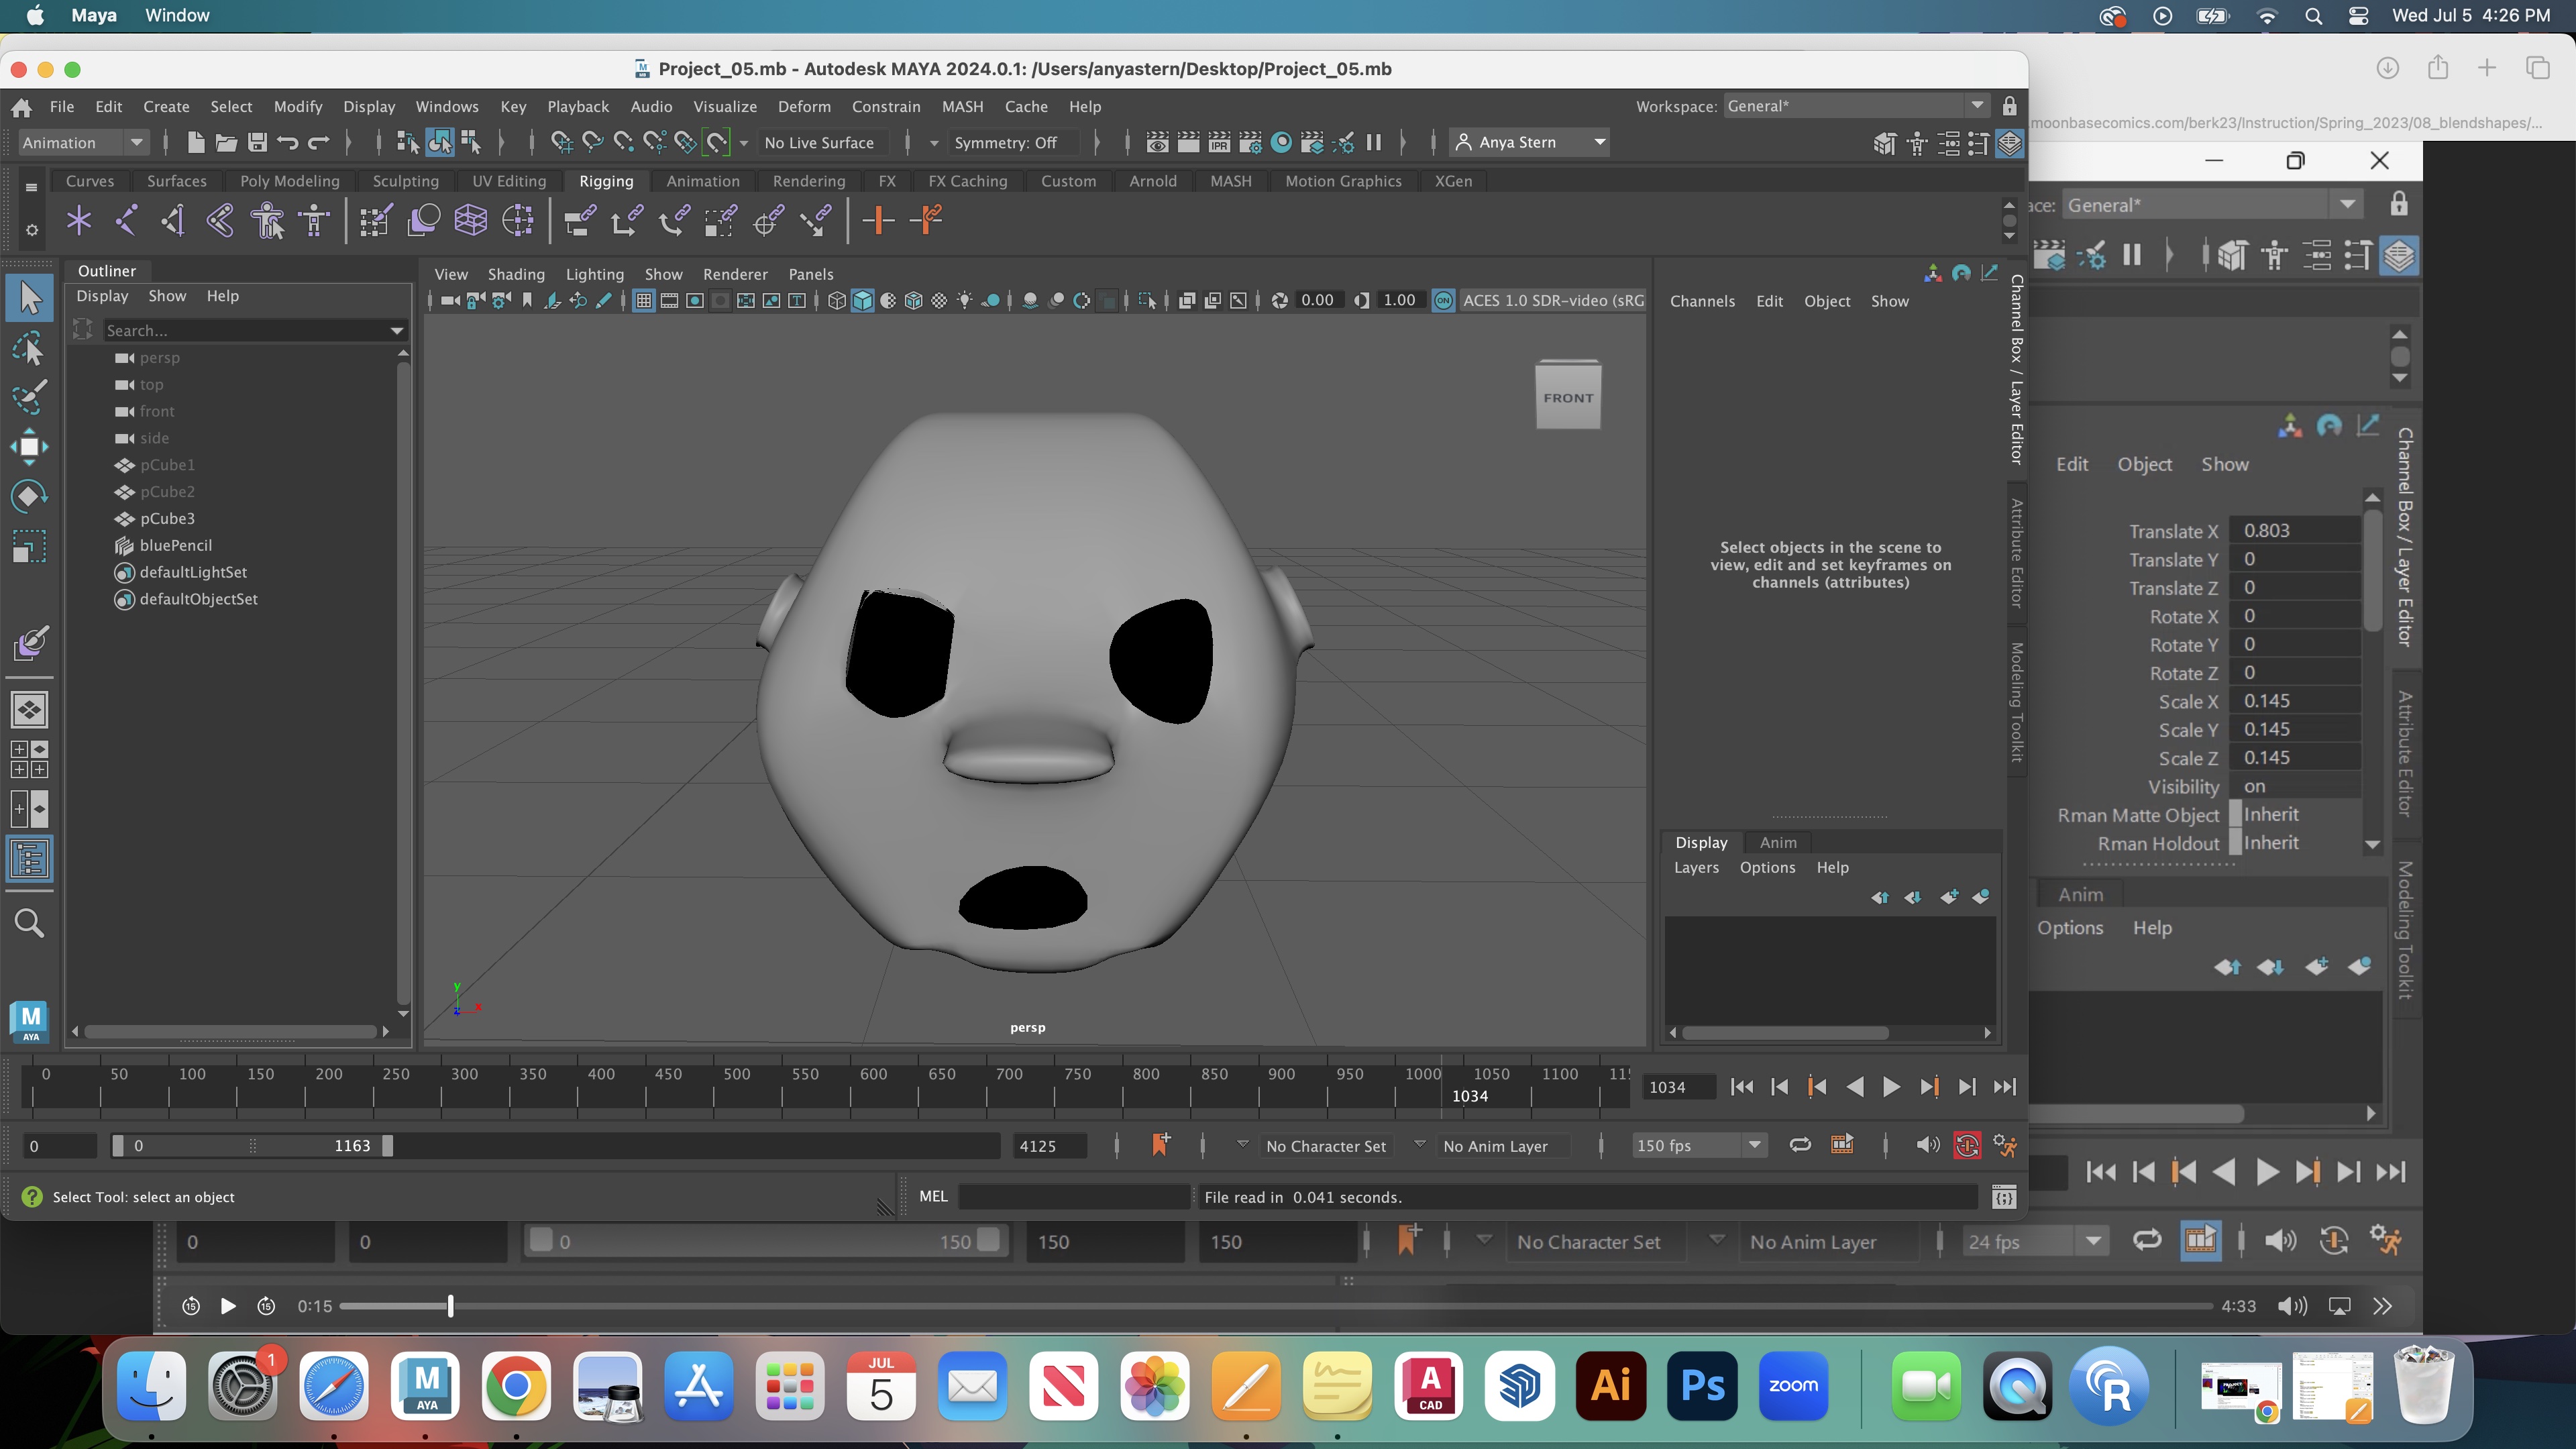Switch to the Poly Modeling shelf tab
Viewport: 2576px width, 1449px height.
(x=289, y=181)
